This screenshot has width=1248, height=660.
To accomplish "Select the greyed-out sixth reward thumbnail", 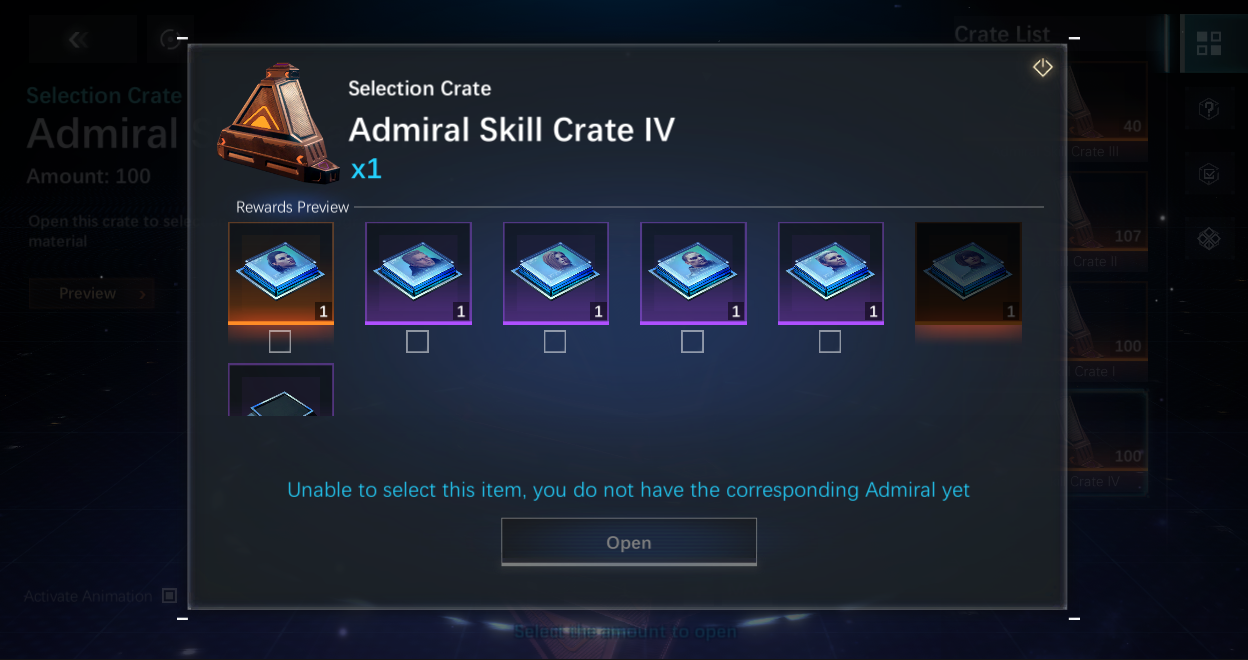I will tap(968, 273).
